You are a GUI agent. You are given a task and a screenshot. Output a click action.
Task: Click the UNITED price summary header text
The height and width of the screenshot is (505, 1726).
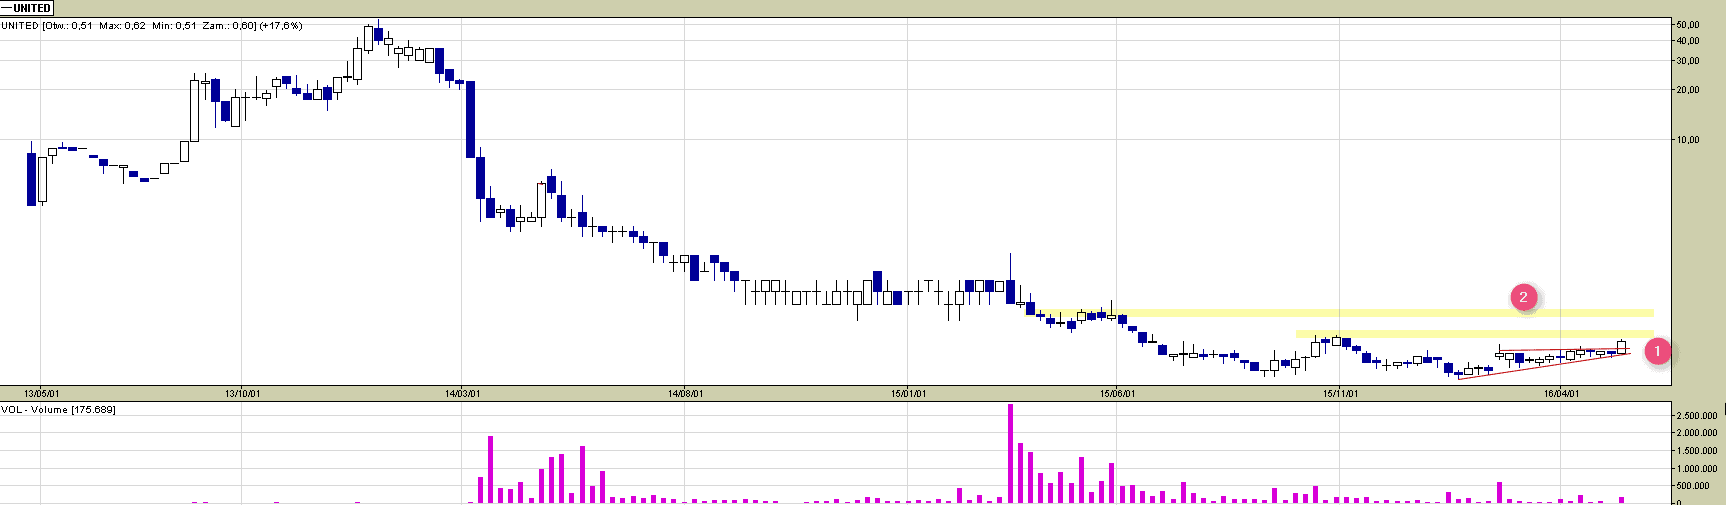(151, 26)
